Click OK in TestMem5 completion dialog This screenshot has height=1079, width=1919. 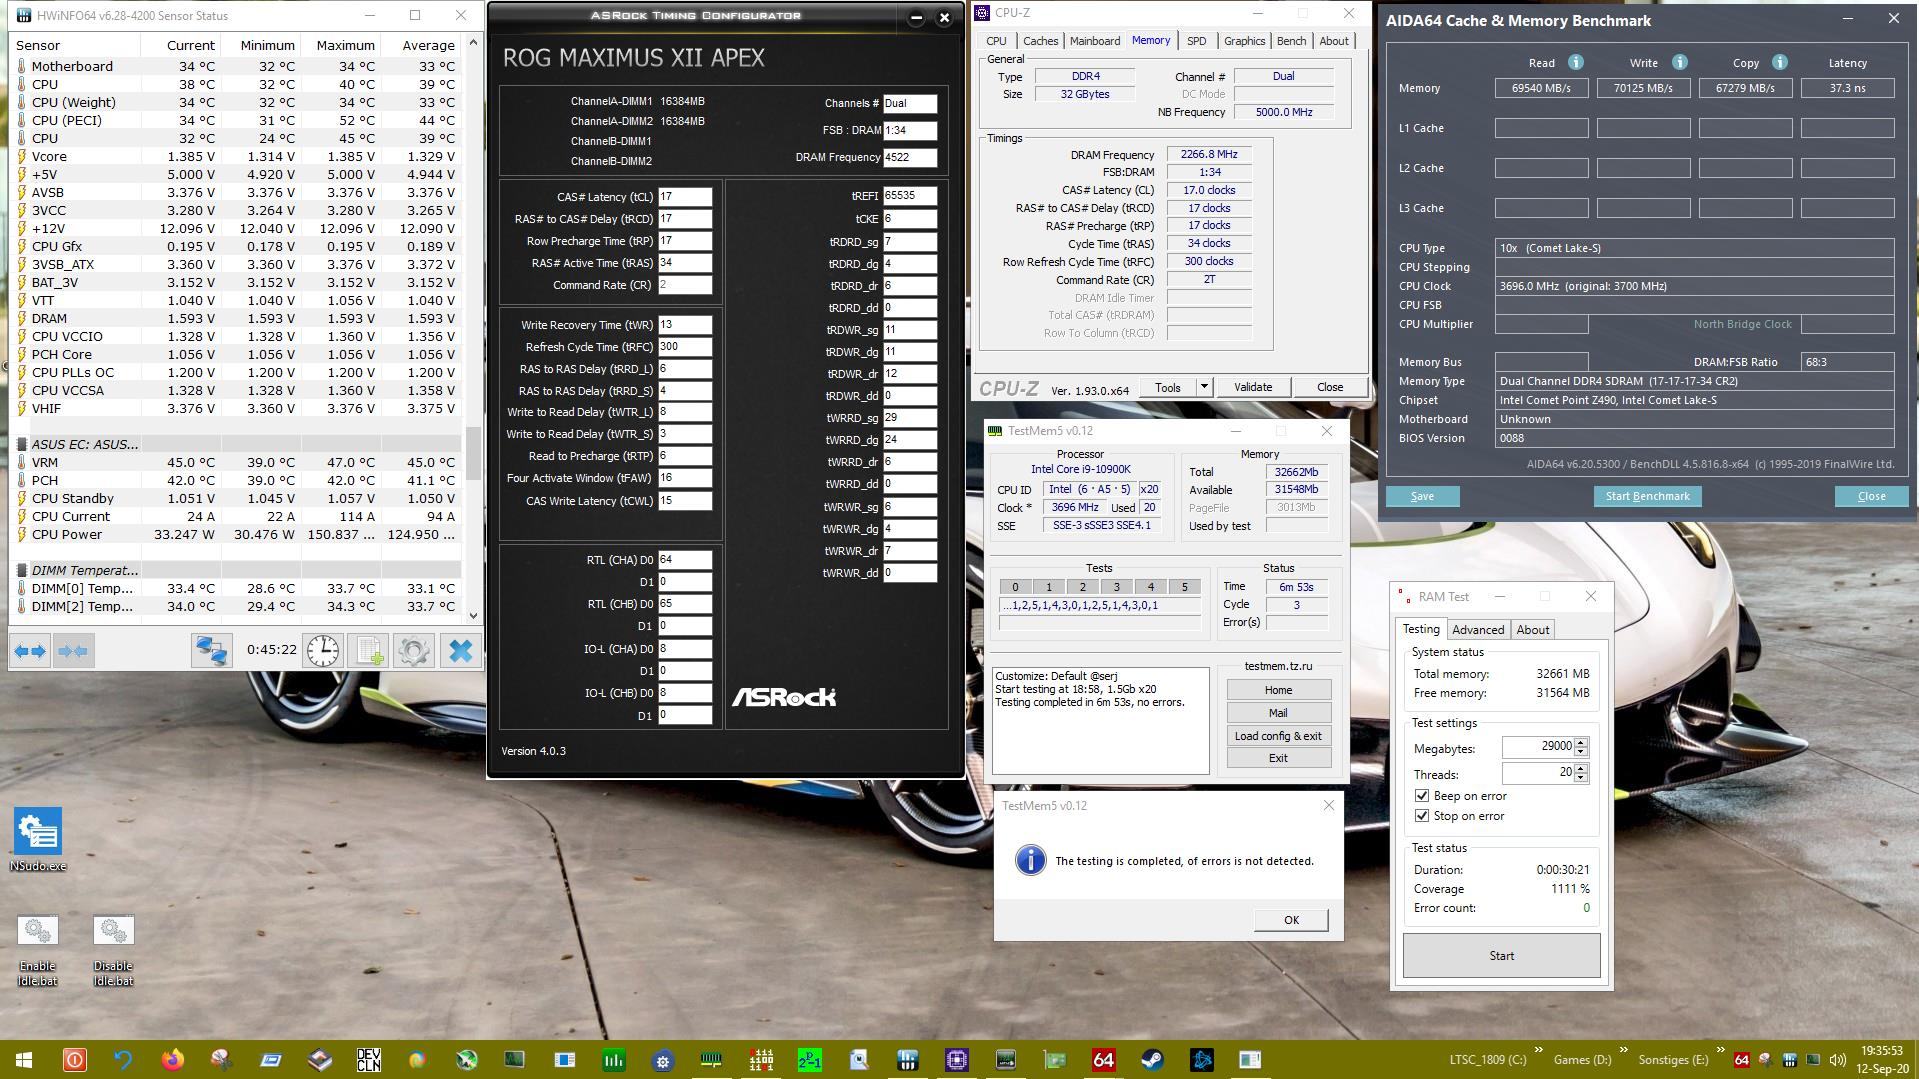1291,920
